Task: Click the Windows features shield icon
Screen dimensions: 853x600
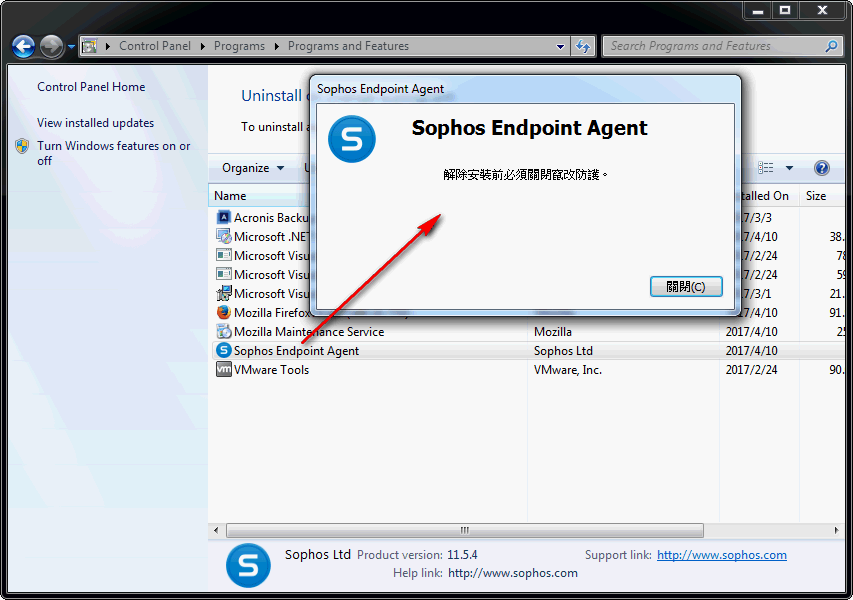Action: tap(22, 146)
